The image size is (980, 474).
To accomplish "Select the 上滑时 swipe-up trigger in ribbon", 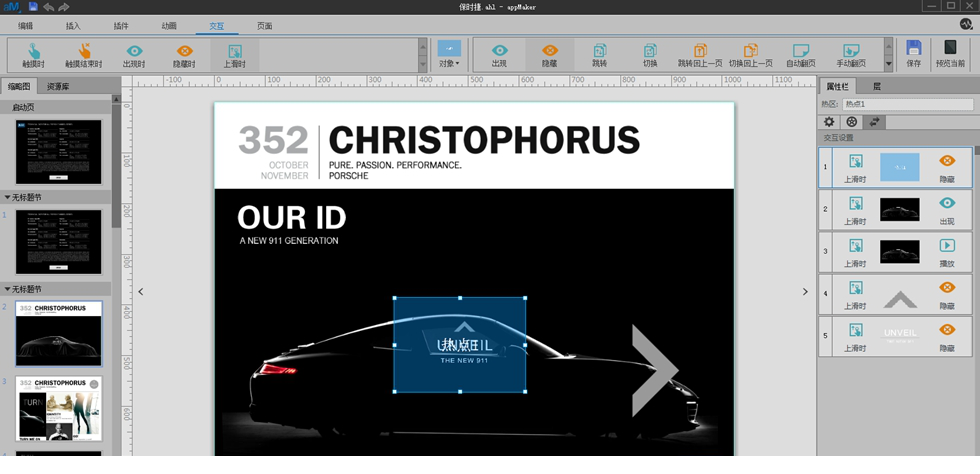I will [234, 55].
